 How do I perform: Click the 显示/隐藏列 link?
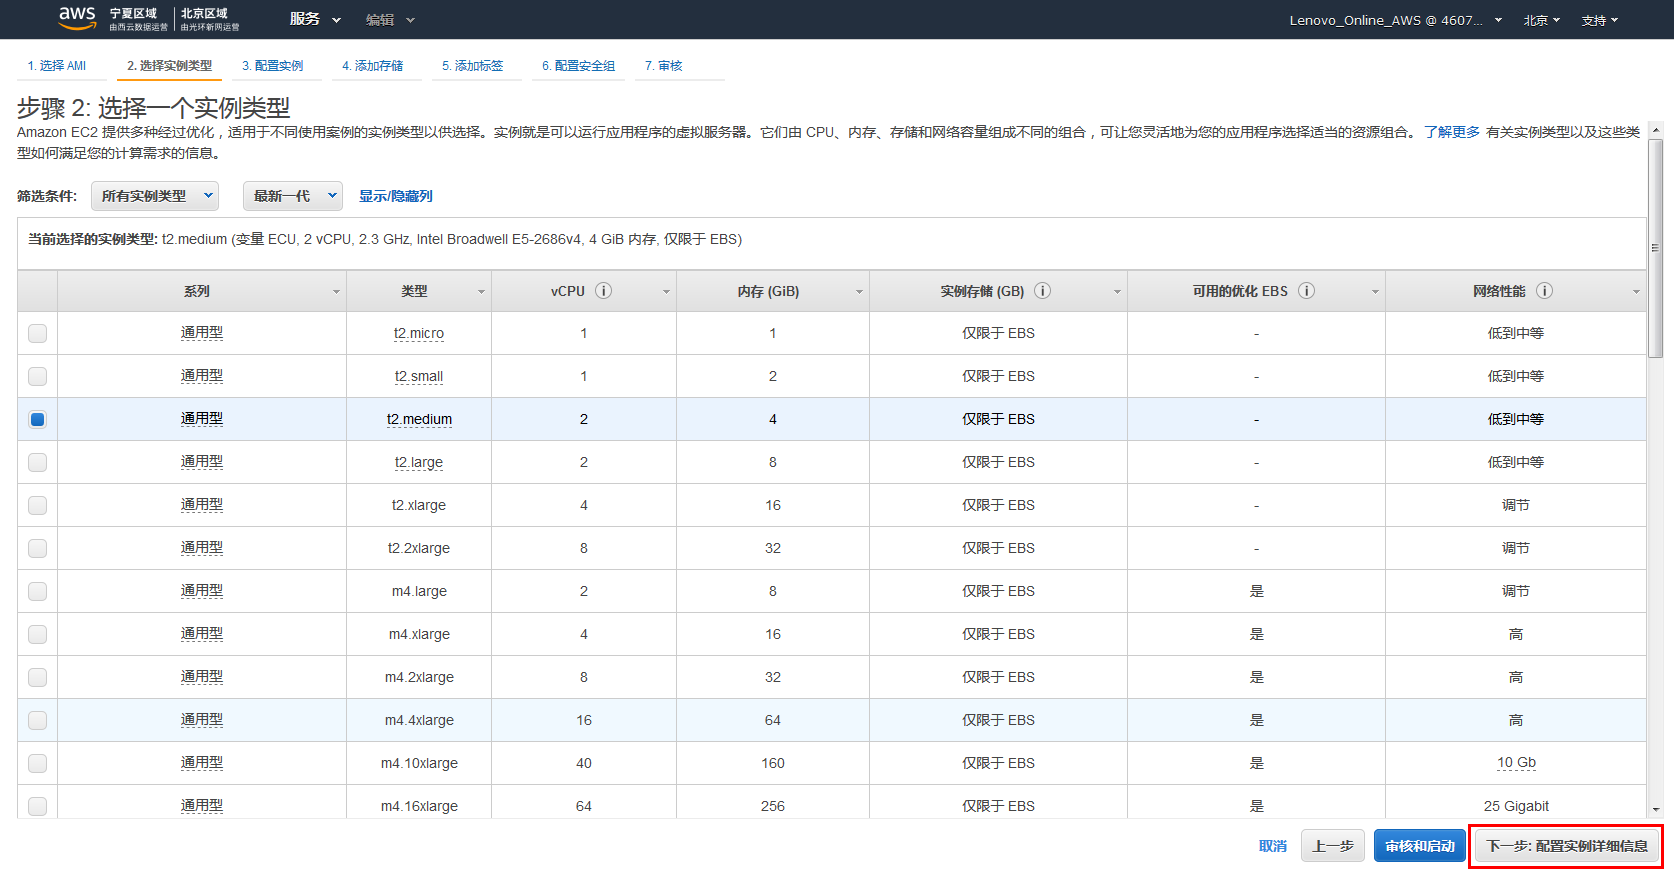396,196
